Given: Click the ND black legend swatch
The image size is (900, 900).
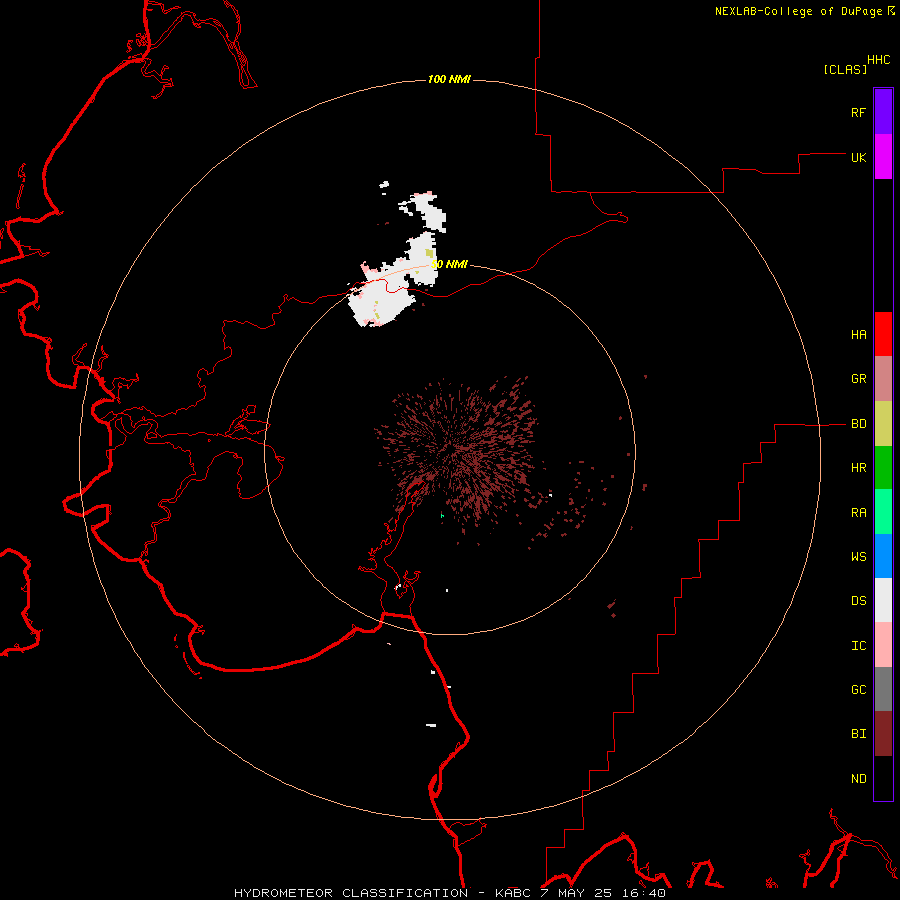Looking at the screenshot, I should 883,778.
